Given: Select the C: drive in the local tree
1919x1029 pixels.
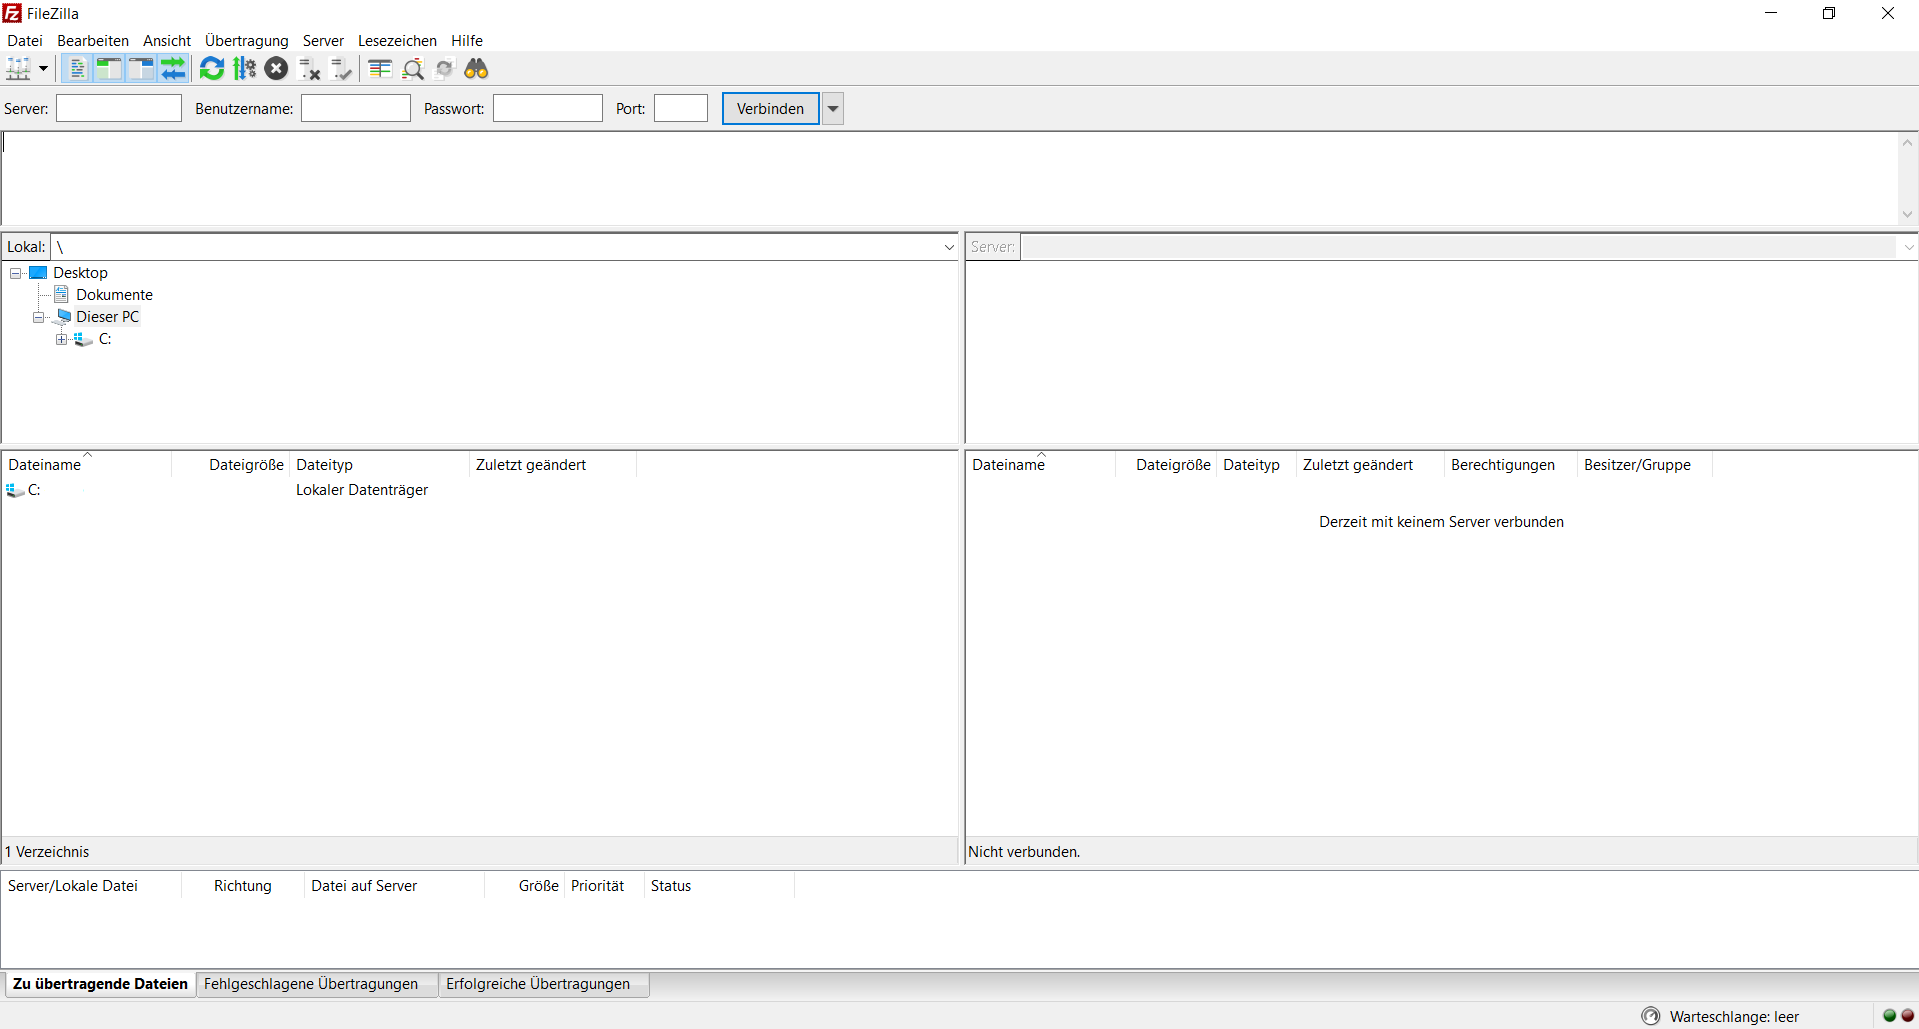Looking at the screenshot, I should click(x=105, y=339).
